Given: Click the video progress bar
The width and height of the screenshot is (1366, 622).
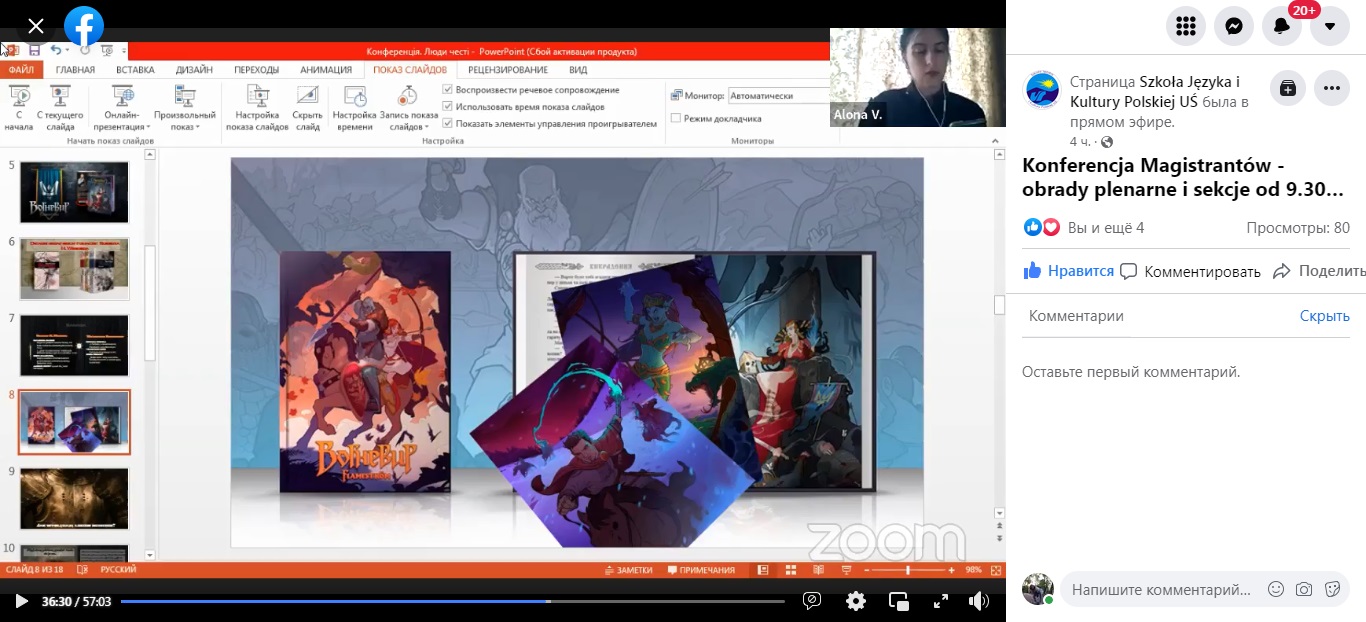Looking at the screenshot, I should [x=452, y=601].
